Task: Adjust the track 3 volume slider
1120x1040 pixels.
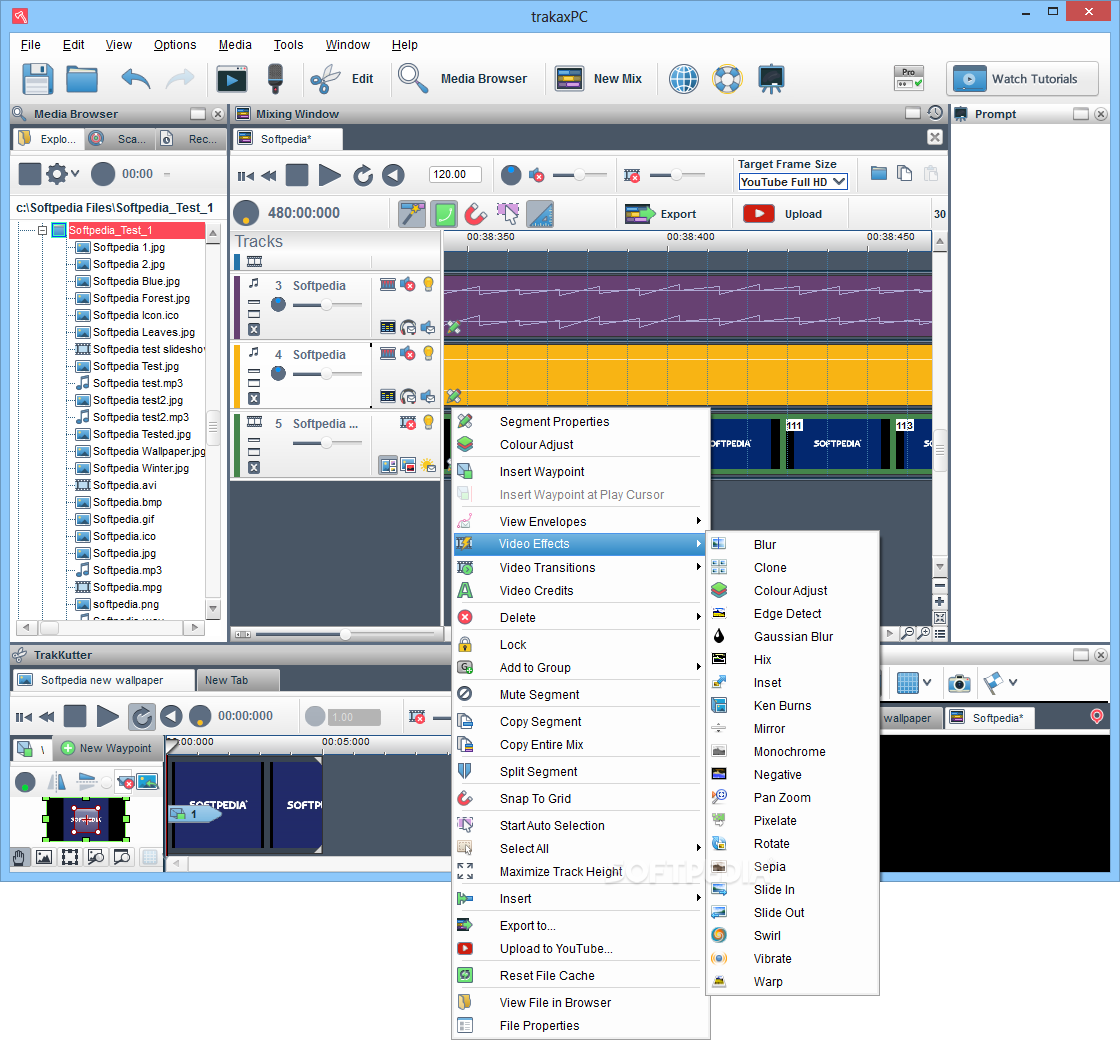Action: [326, 305]
